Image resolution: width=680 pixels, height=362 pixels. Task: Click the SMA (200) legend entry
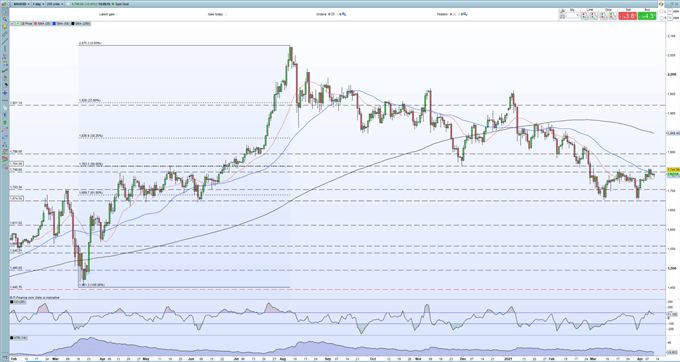point(82,24)
